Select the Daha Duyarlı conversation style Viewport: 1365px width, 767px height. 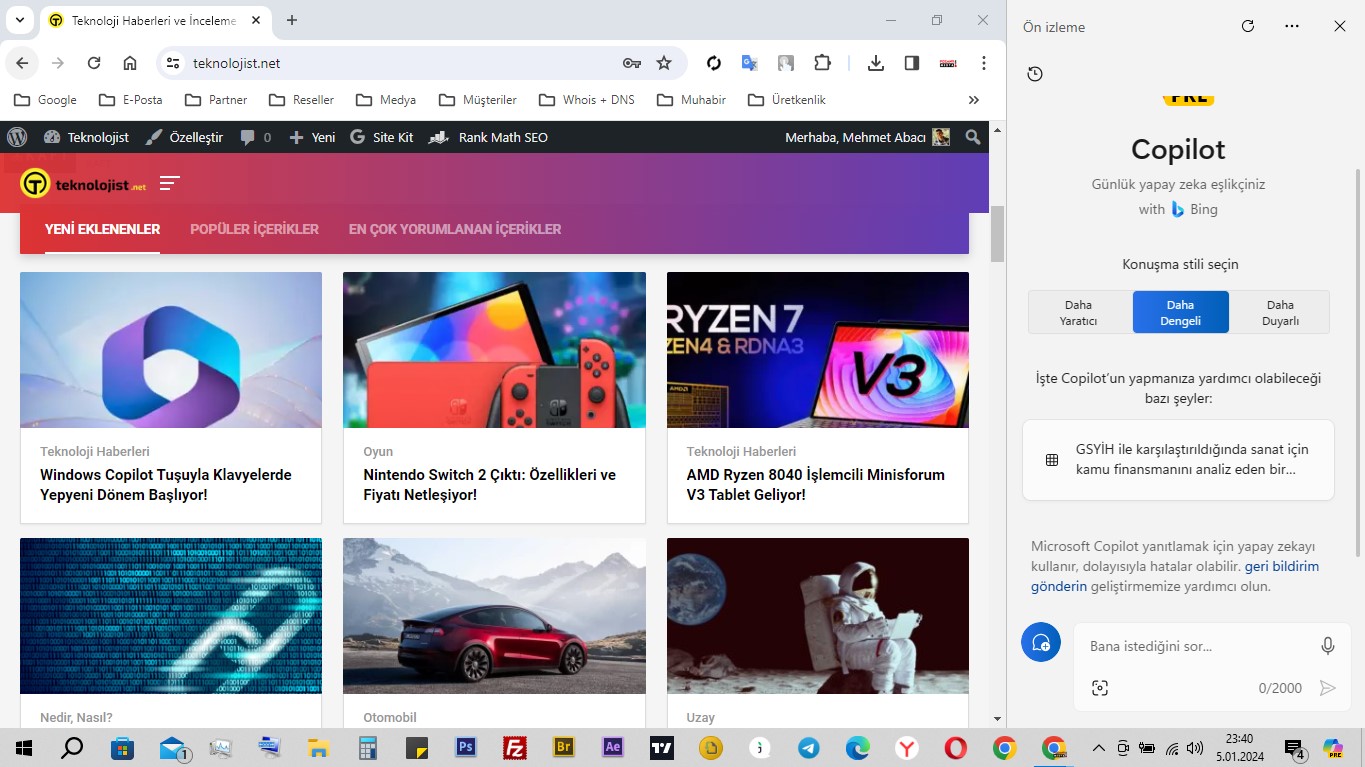pos(1279,311)
